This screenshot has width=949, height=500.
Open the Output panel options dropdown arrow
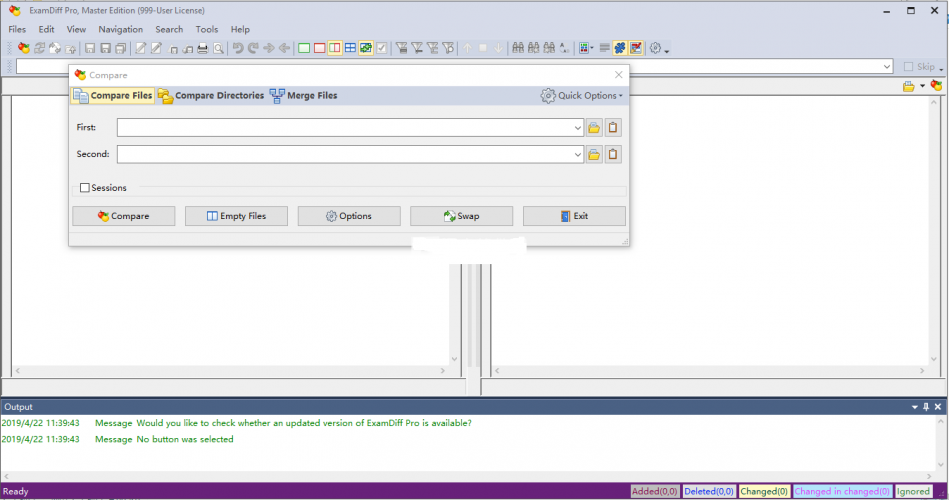pos(915,407)
